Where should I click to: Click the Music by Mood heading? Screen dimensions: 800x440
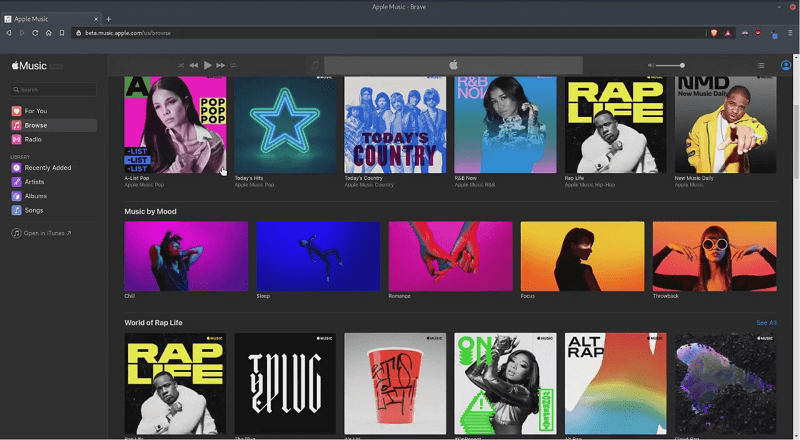point(151,211)
